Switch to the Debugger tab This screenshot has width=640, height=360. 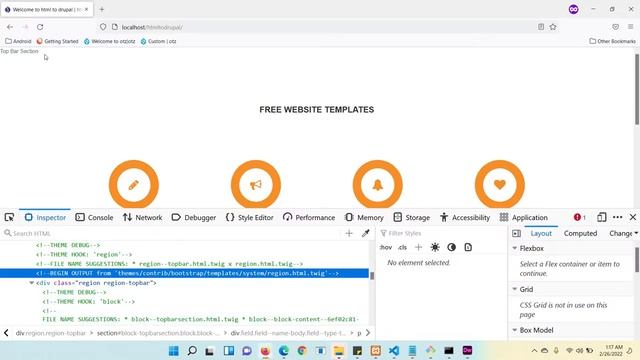[x=193, y=217]
